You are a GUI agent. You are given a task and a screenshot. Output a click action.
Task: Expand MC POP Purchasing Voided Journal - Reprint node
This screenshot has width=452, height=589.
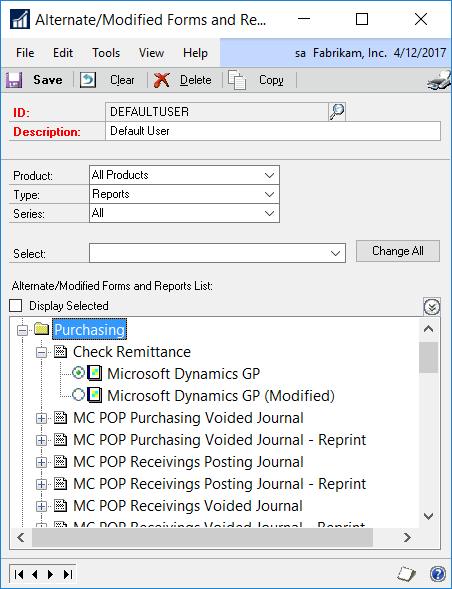(41, 440)
